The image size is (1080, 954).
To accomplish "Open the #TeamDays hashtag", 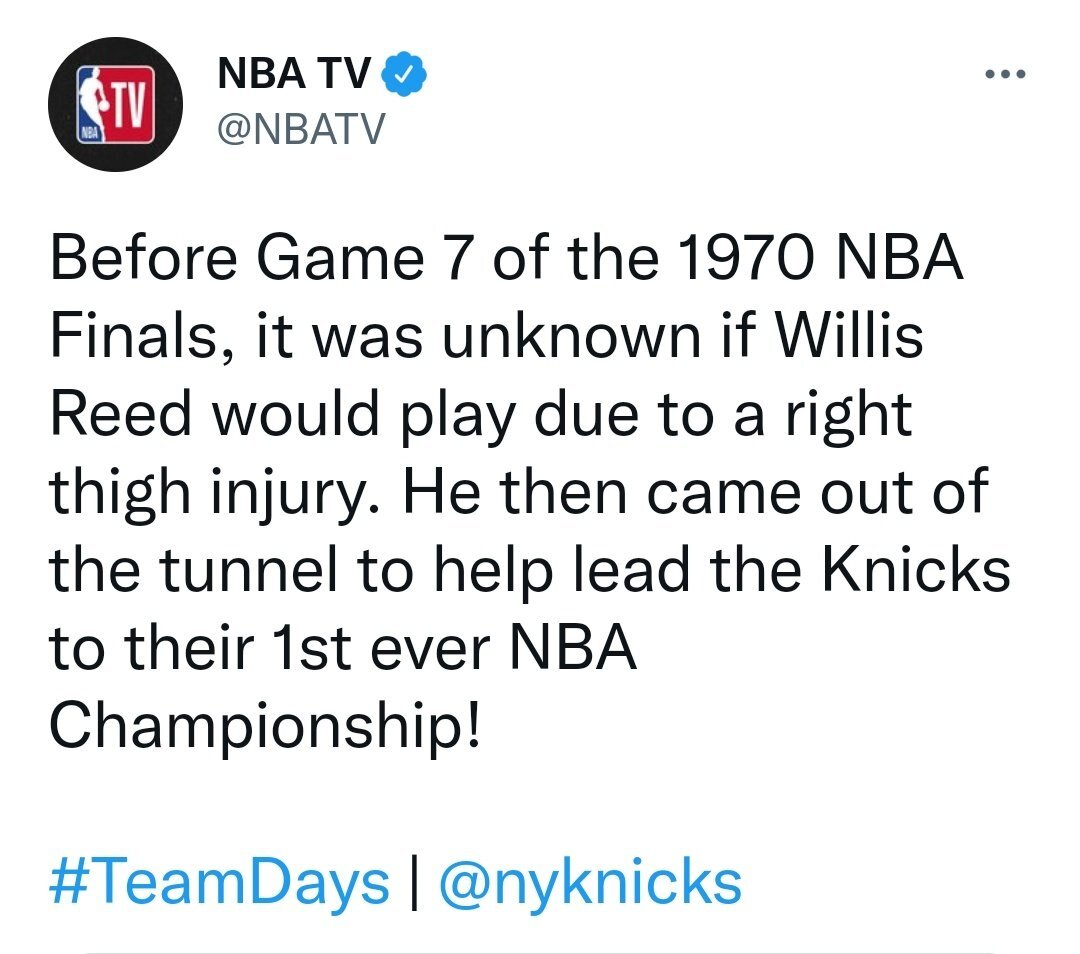I will [x=219, y=882].
